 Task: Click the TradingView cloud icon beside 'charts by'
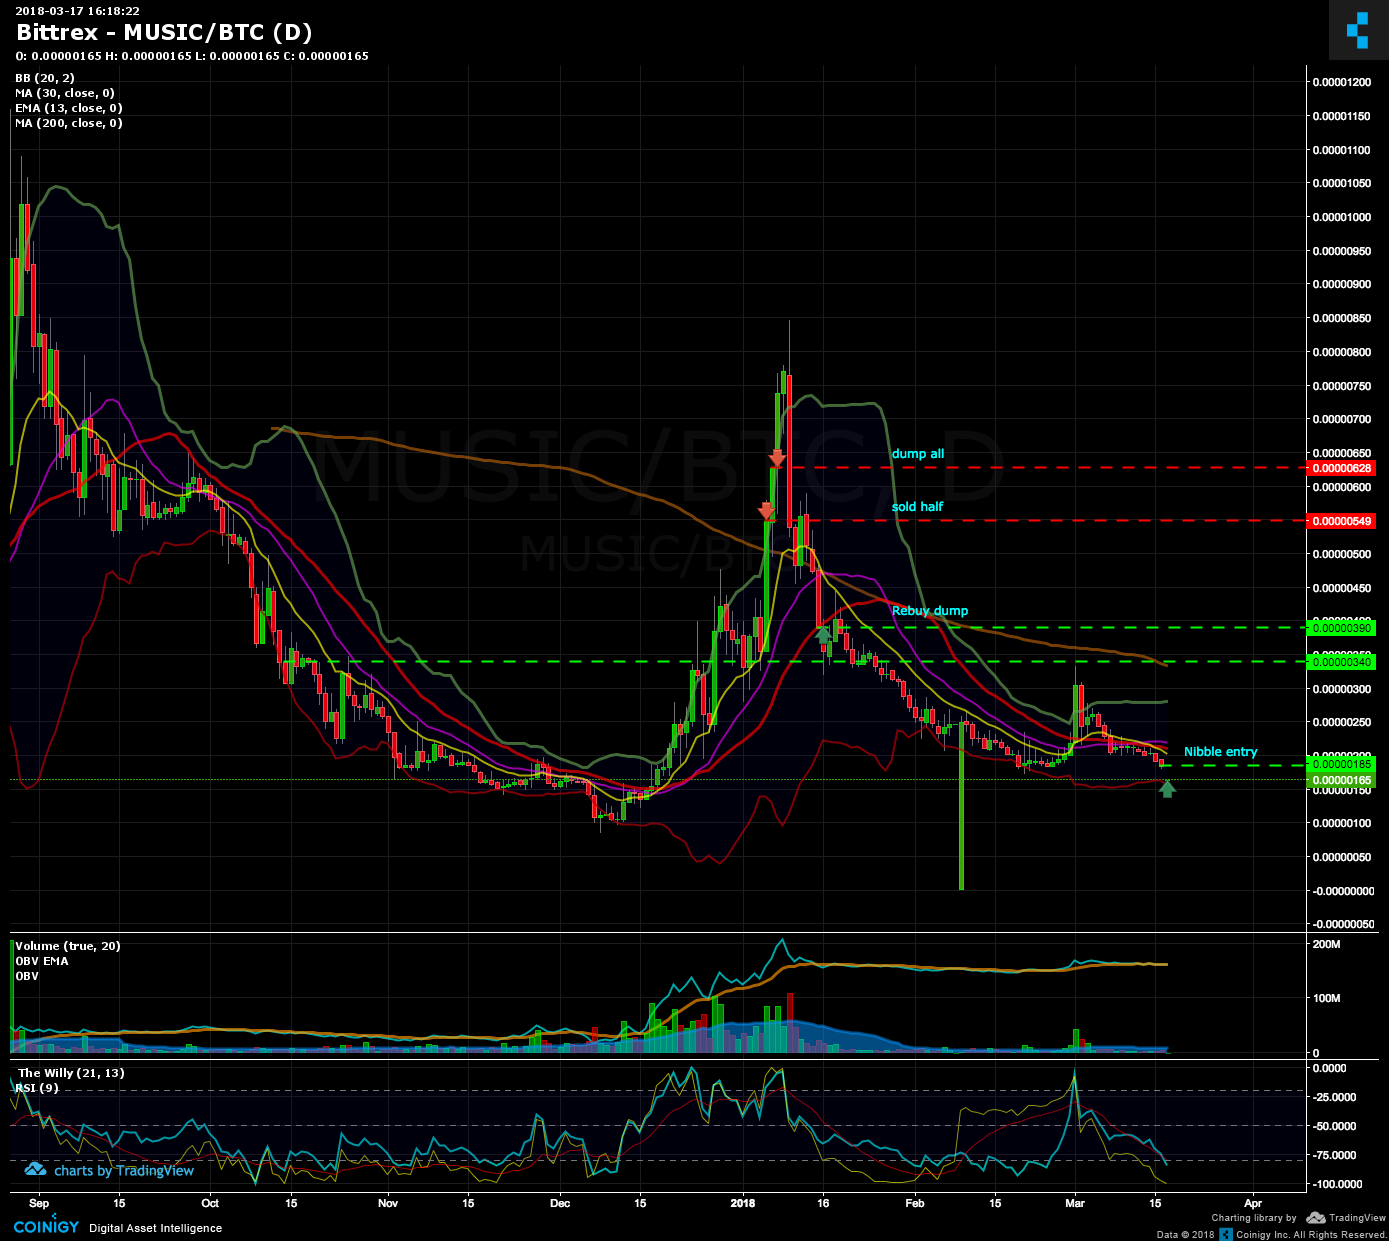pyautogui.click(x=35, y=1169)
